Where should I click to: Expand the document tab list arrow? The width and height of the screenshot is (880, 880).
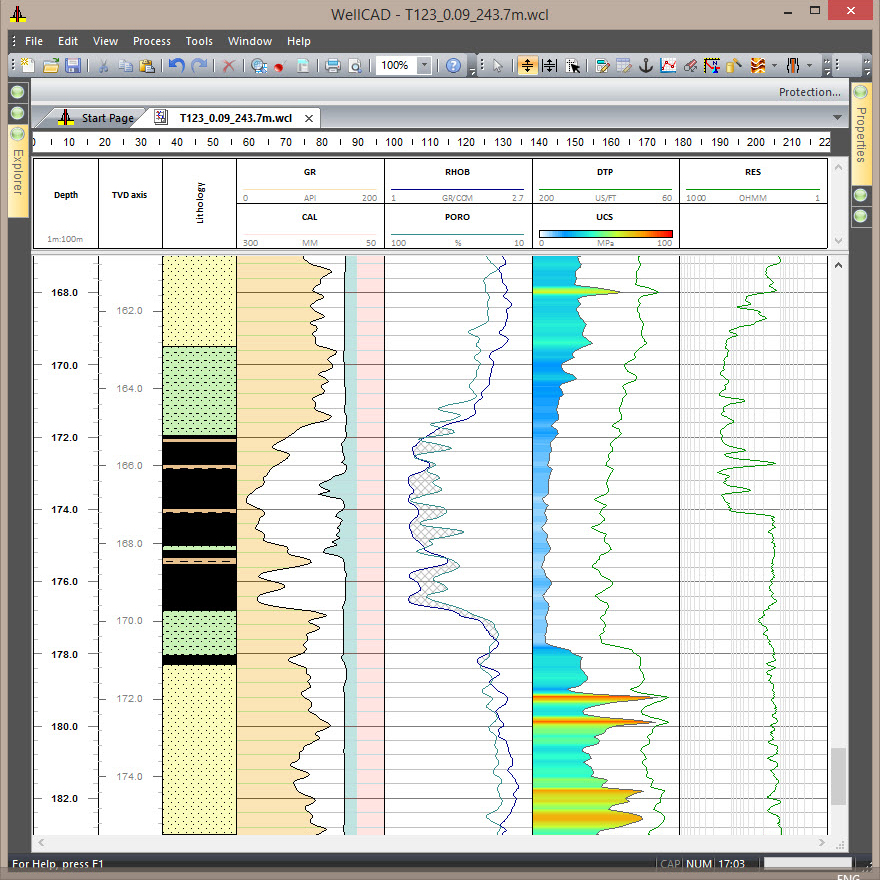(x=837, y=118)
